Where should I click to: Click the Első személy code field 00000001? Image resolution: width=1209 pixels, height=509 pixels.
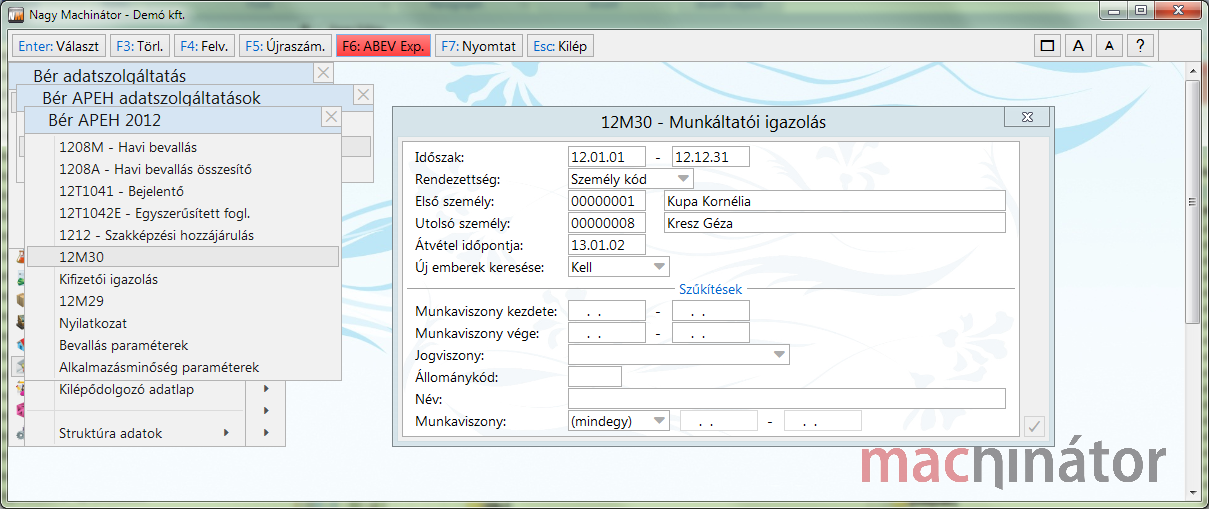tap(606, 201)
